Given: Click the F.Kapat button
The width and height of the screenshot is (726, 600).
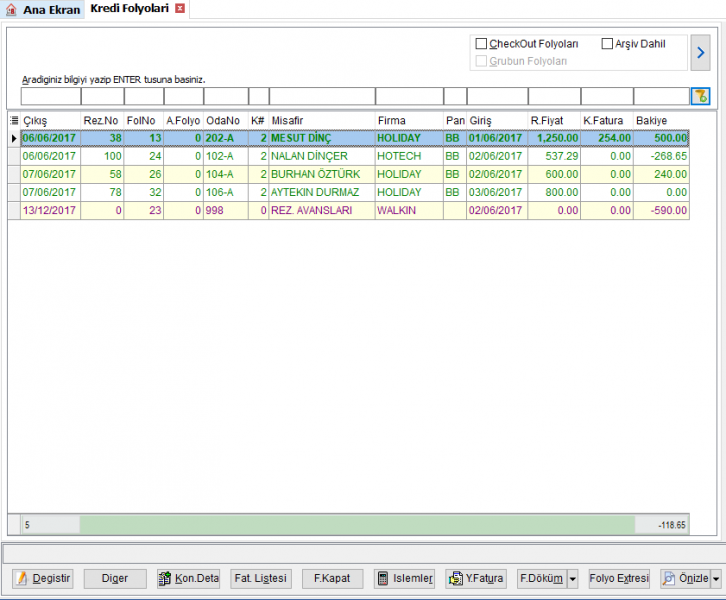Looking at the screenshot, I should click(332, 578).
